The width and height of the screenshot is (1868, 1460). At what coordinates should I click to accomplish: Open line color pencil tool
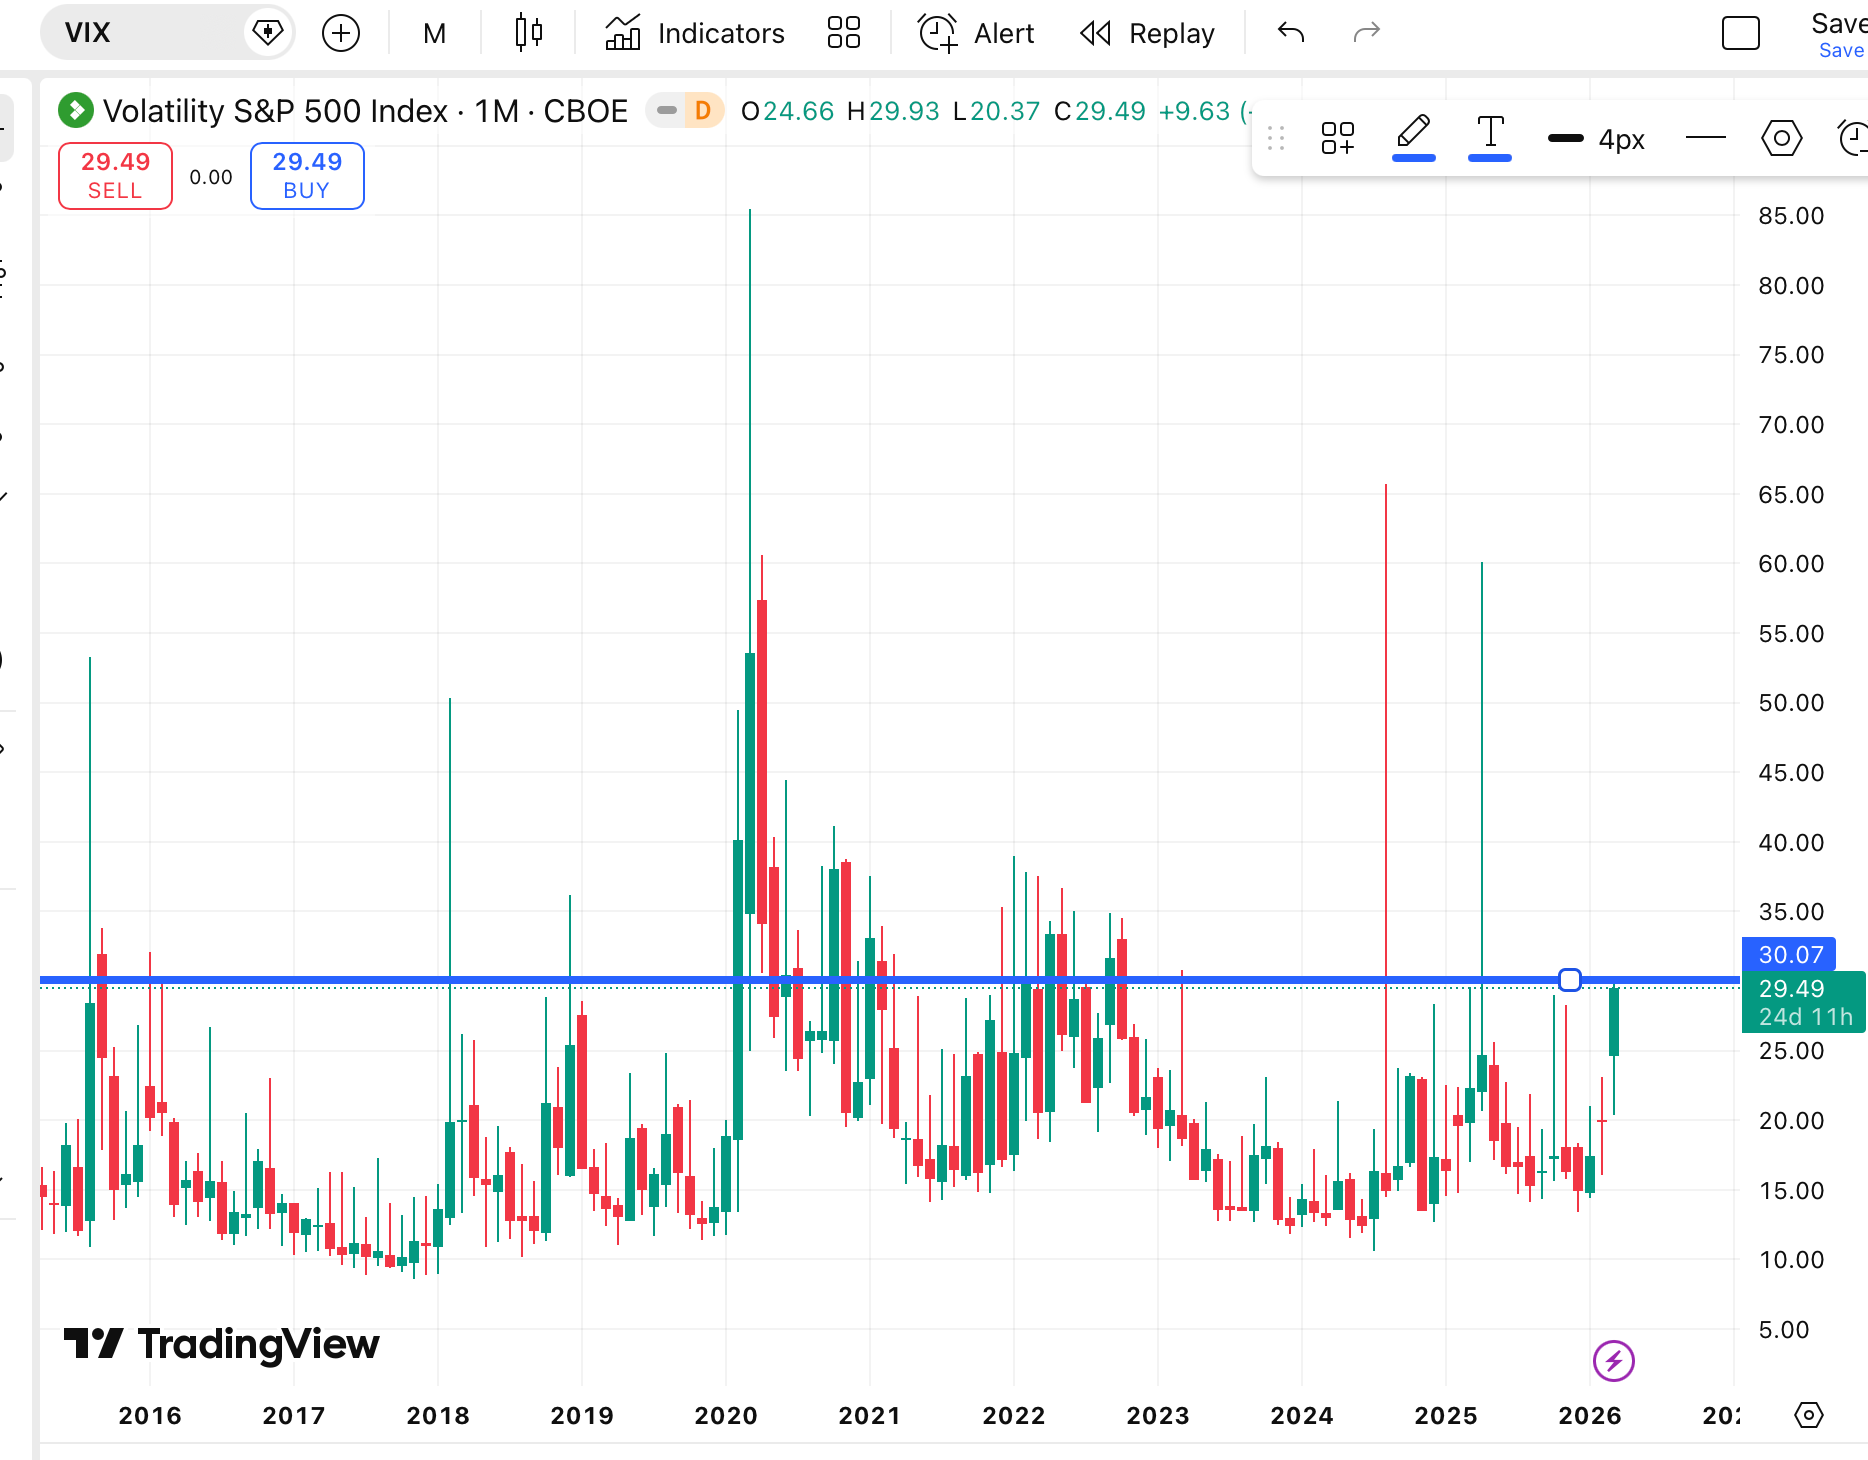[1414, 137]
